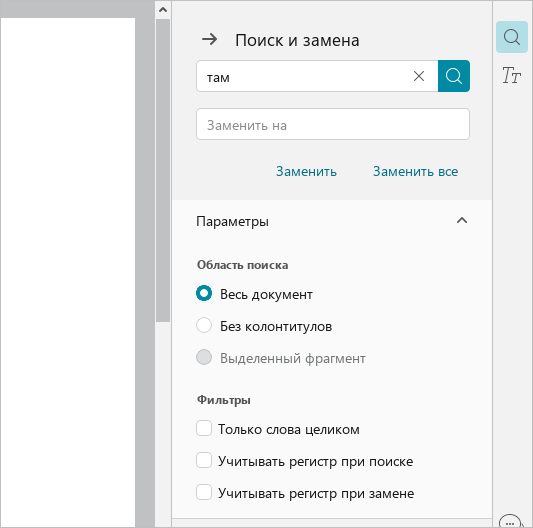Collapse the search panel with the arrow icon
Viewport: 533px width, 528px height.
pos(209,39)
